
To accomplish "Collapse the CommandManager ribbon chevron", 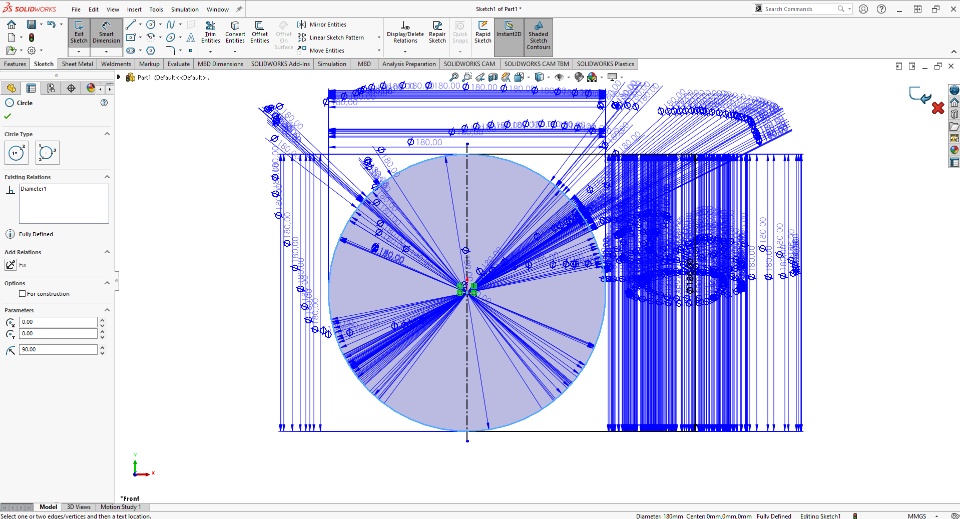I will 953,51.
